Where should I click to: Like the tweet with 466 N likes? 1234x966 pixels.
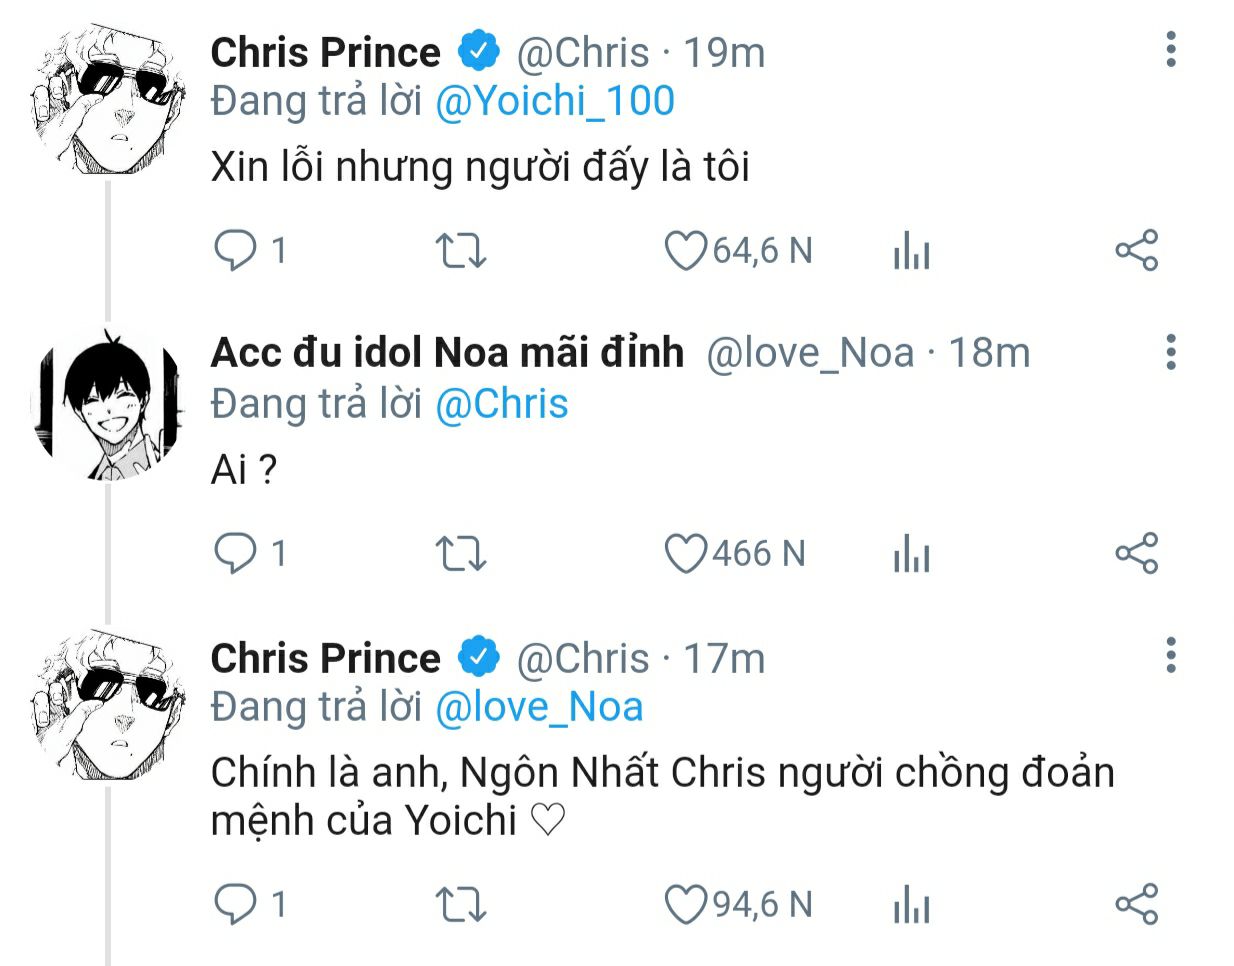pyautogui.click(x=686, y=554)
